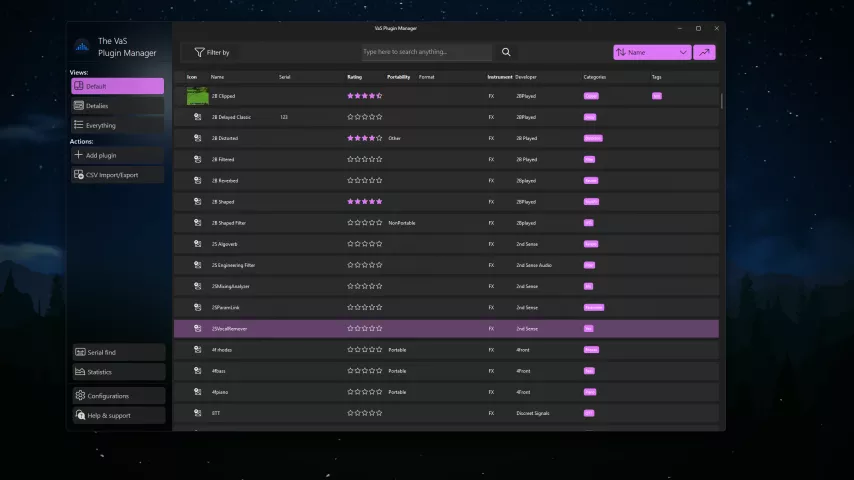The height and width of the screenshot is (480, 854).
Task: Click the Tags column header
Action: coord(657,77)
